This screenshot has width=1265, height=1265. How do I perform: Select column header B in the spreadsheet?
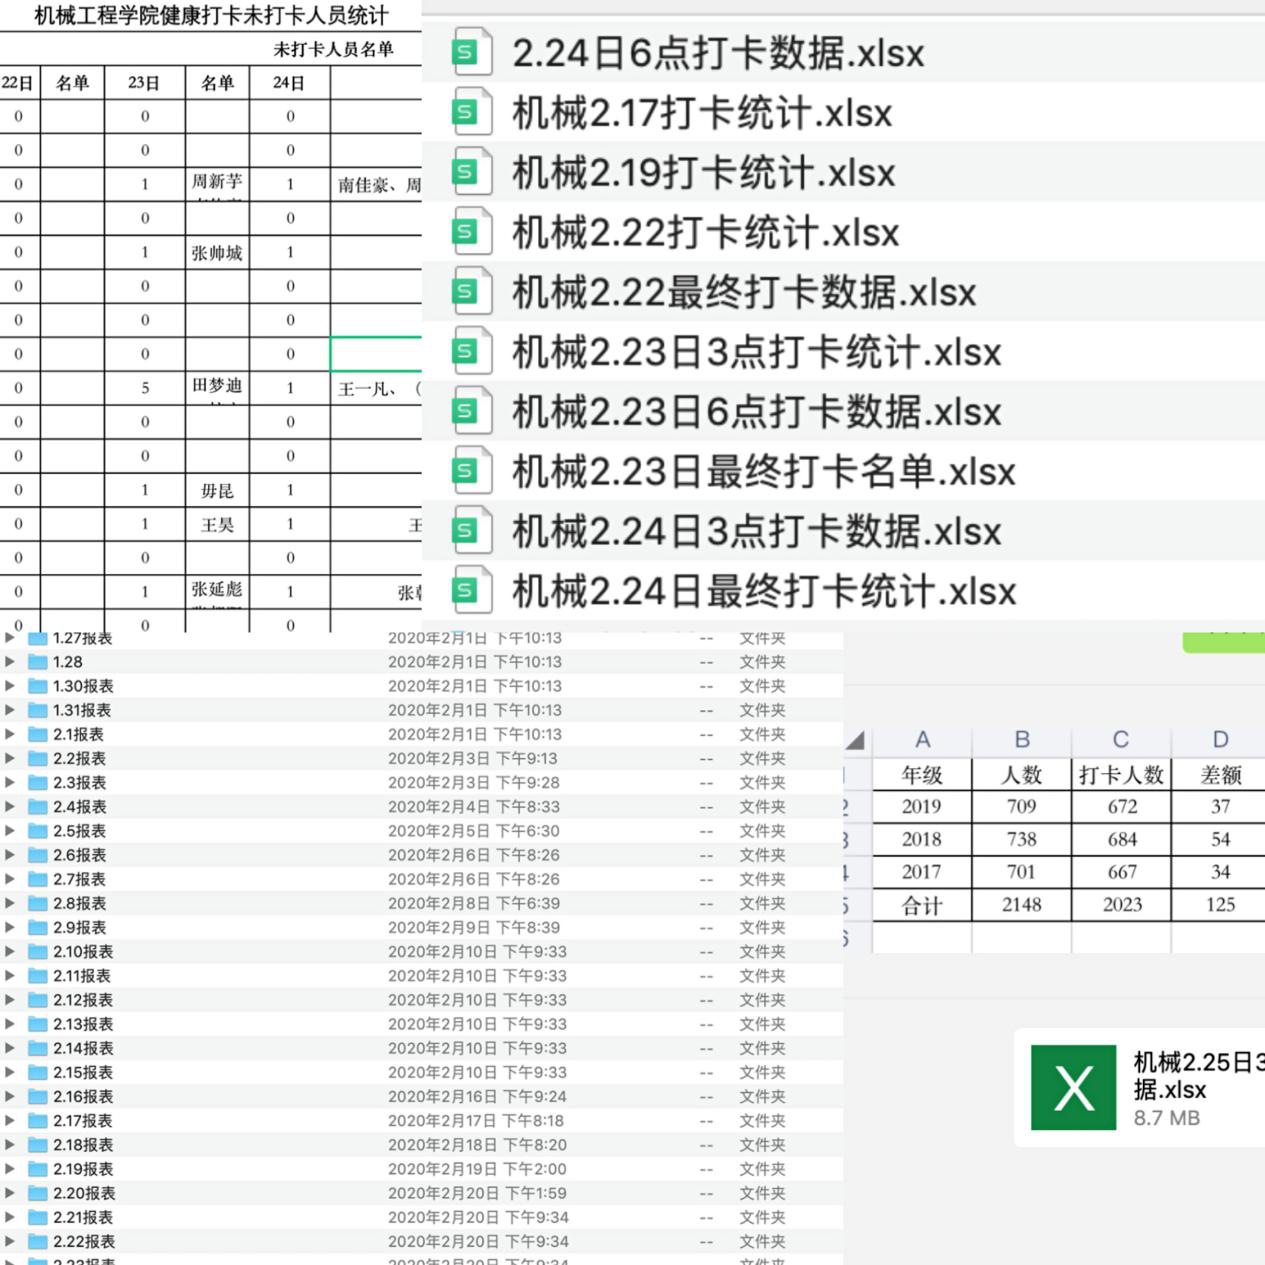(x=1021, y=740)
